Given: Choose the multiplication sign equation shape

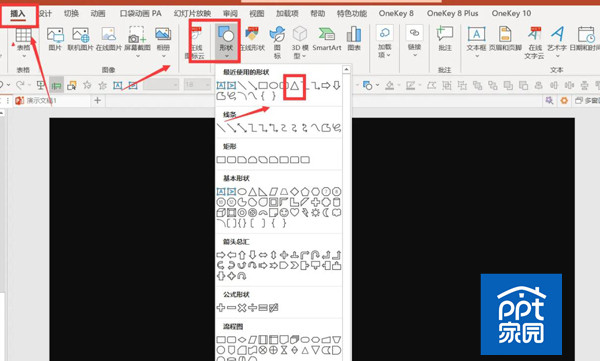Looking at the screenshot, I should [242, 307].
